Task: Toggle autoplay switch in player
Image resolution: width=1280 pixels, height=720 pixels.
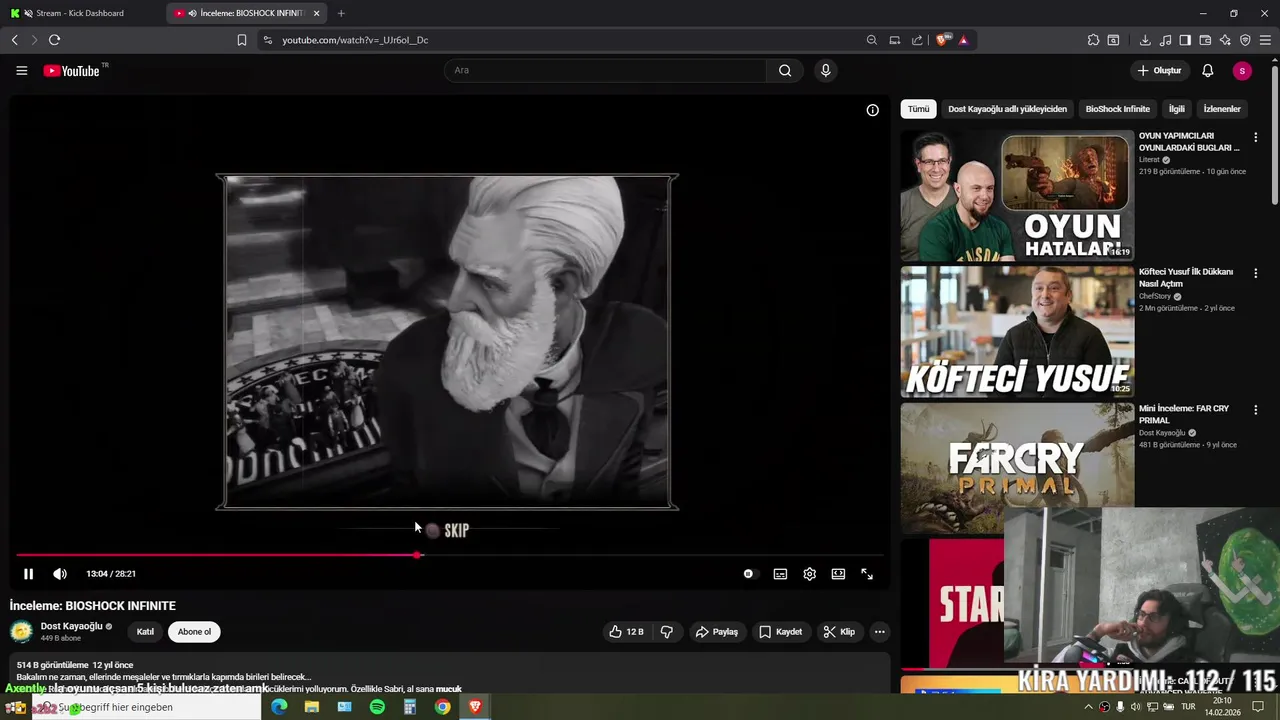Action: point(749,574)
